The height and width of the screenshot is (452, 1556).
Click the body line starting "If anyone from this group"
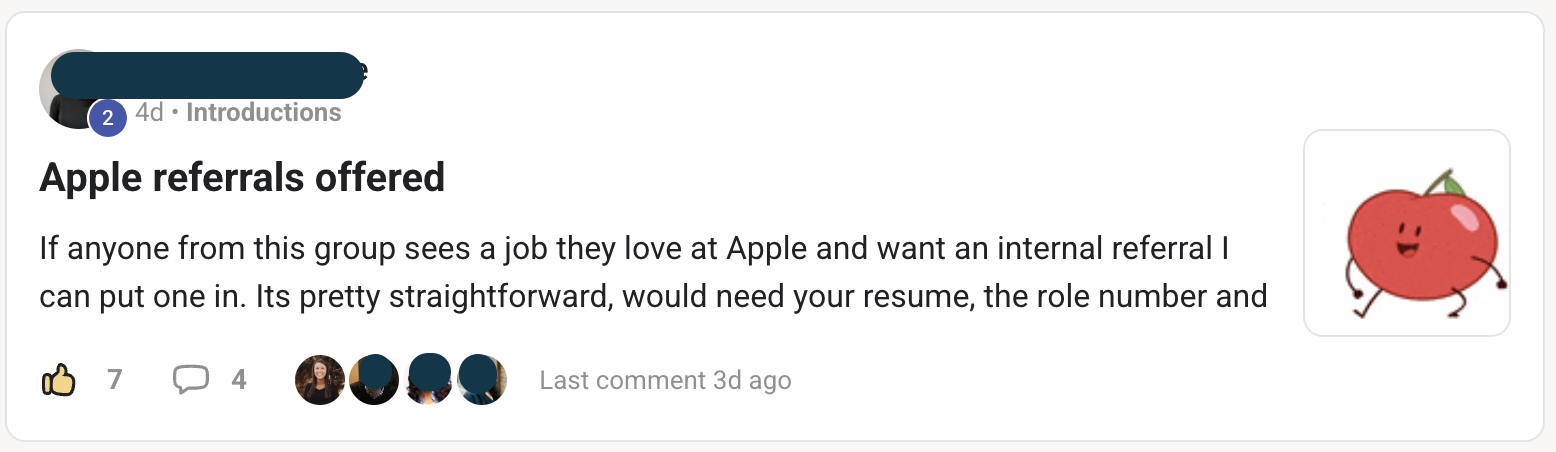tap(633, 248)
